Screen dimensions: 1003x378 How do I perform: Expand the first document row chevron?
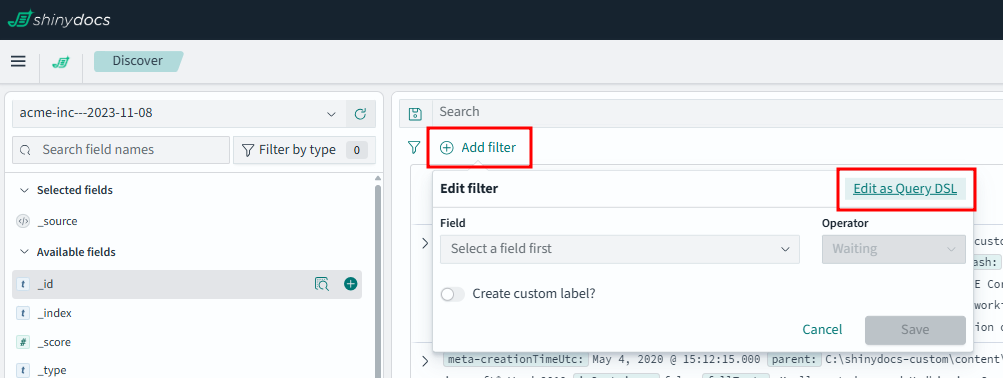425,244
